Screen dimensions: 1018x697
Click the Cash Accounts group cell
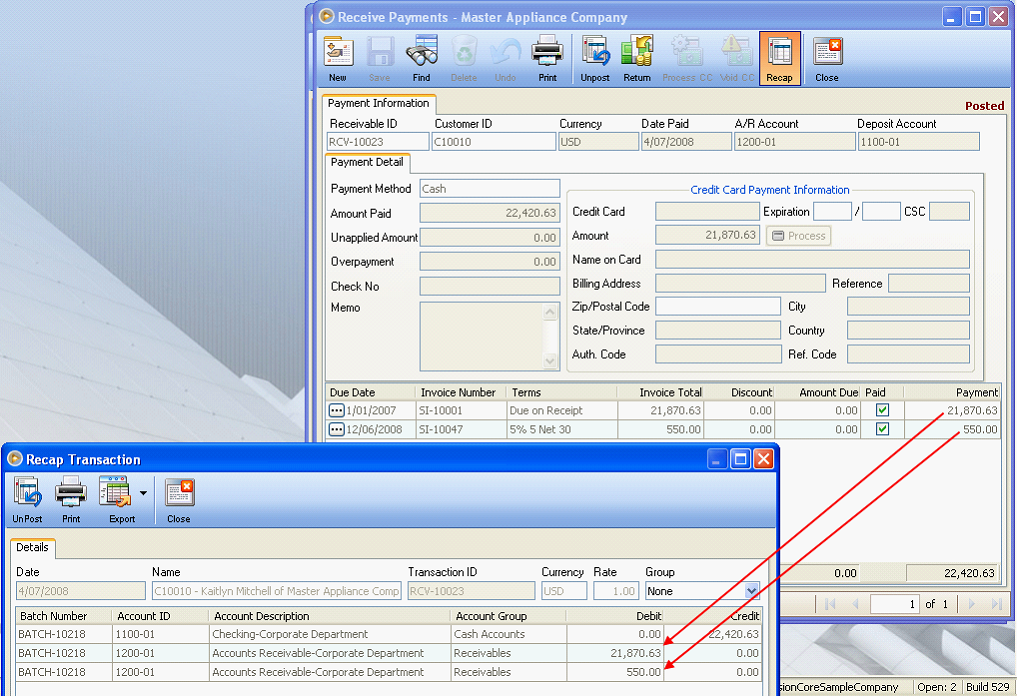tap(508, 634)
